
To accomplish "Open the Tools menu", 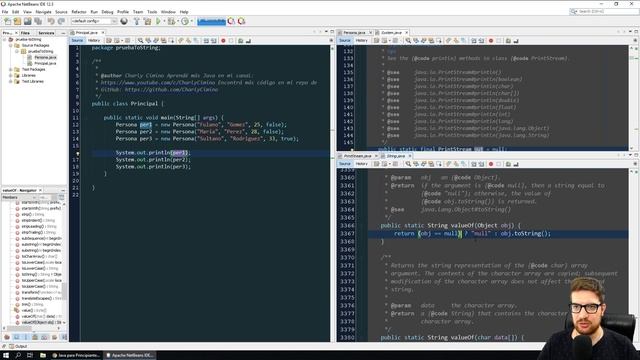I will click(152, 12).
